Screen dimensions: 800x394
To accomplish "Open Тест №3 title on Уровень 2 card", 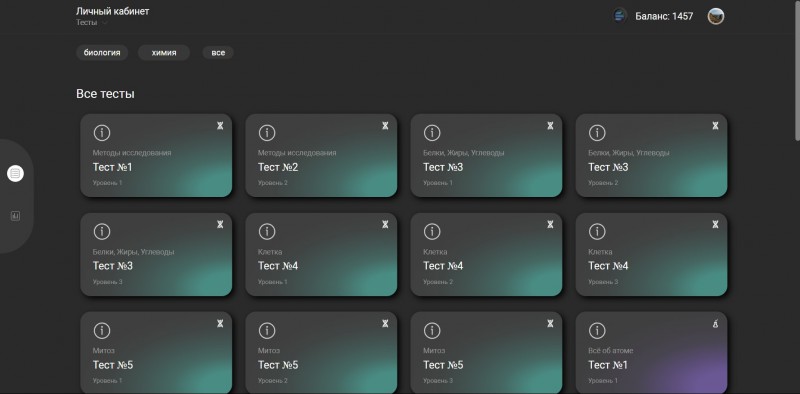I will [608, 167].
